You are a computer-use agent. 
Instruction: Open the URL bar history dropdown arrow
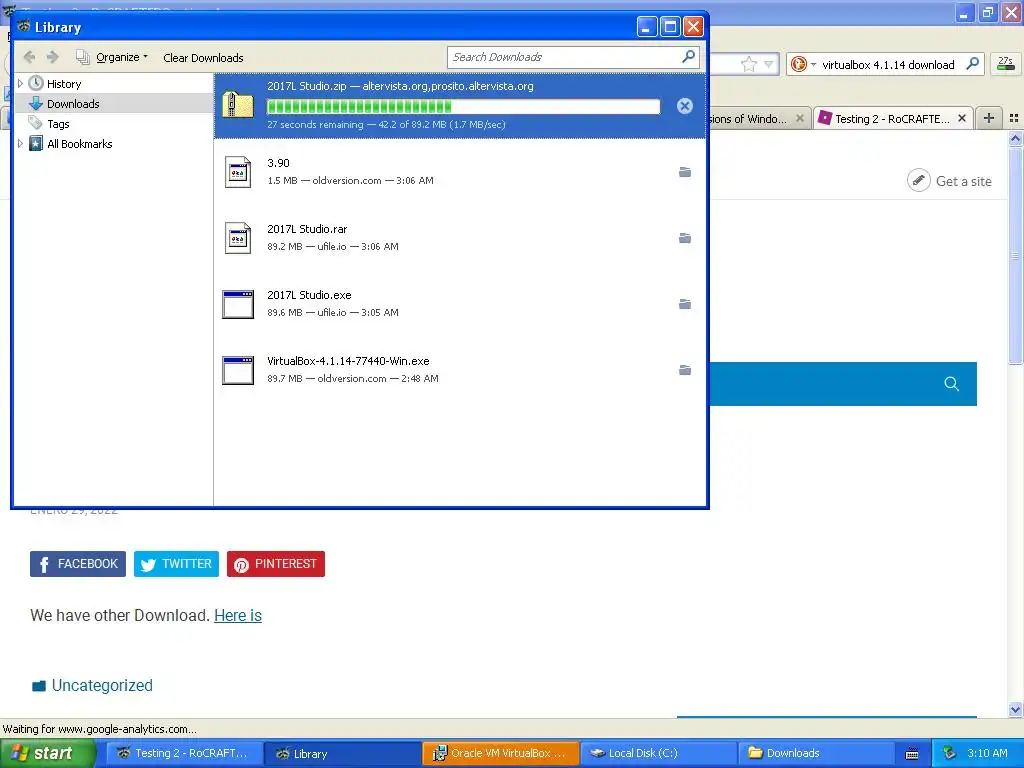769,64
